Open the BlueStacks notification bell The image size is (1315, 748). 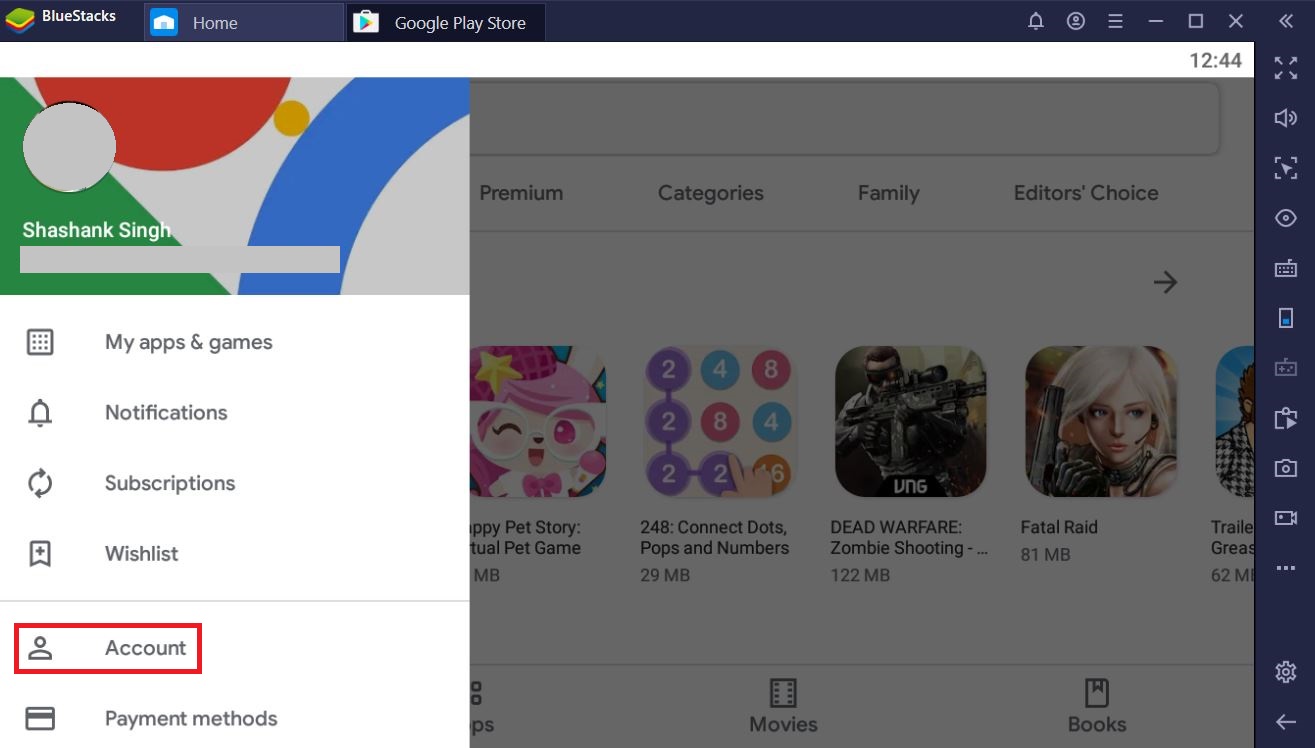pyautogui.click(x=1036, y=21)
